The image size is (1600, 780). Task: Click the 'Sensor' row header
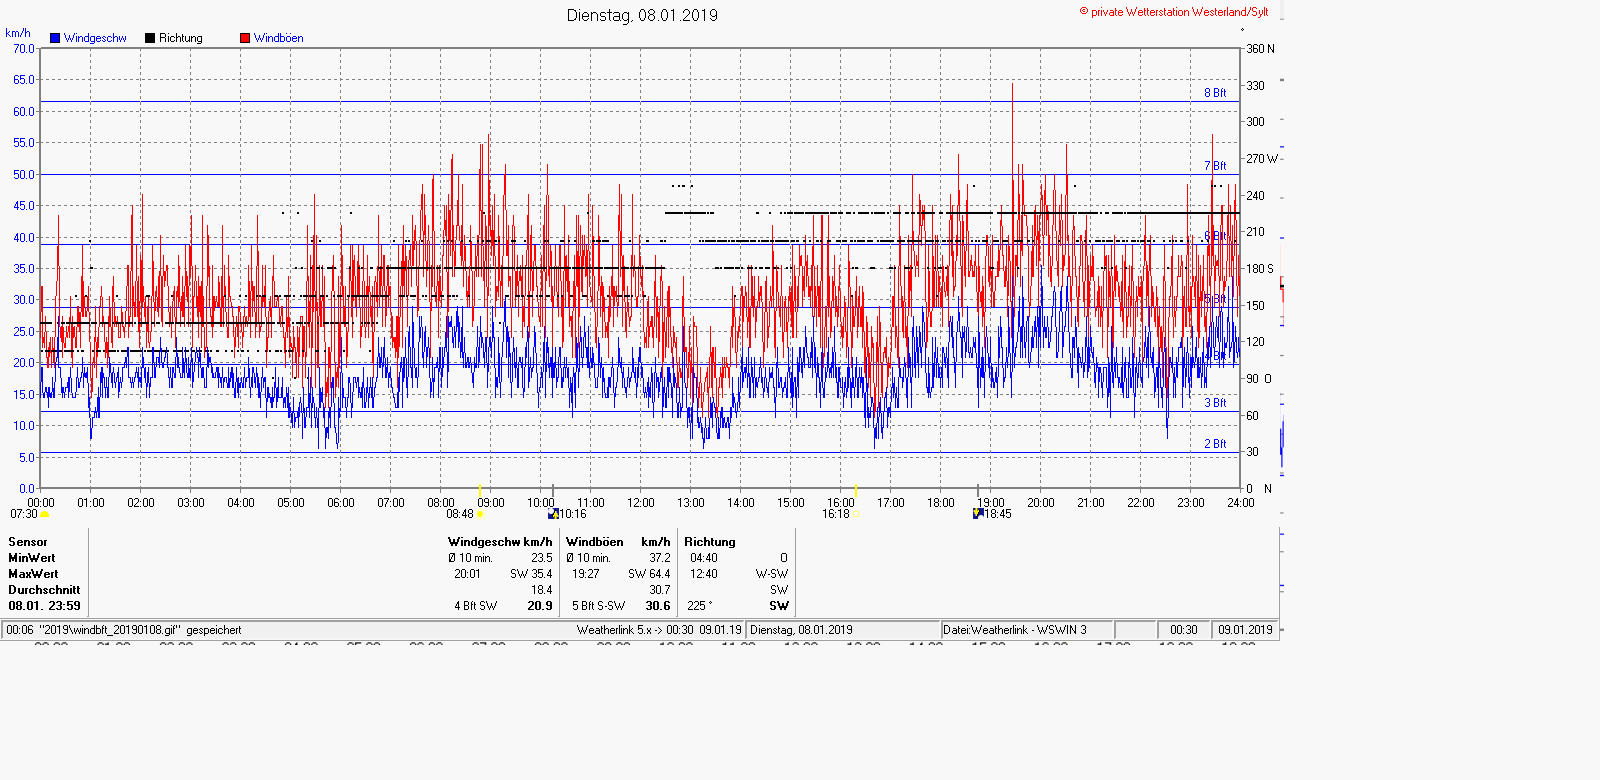[28, 542]
